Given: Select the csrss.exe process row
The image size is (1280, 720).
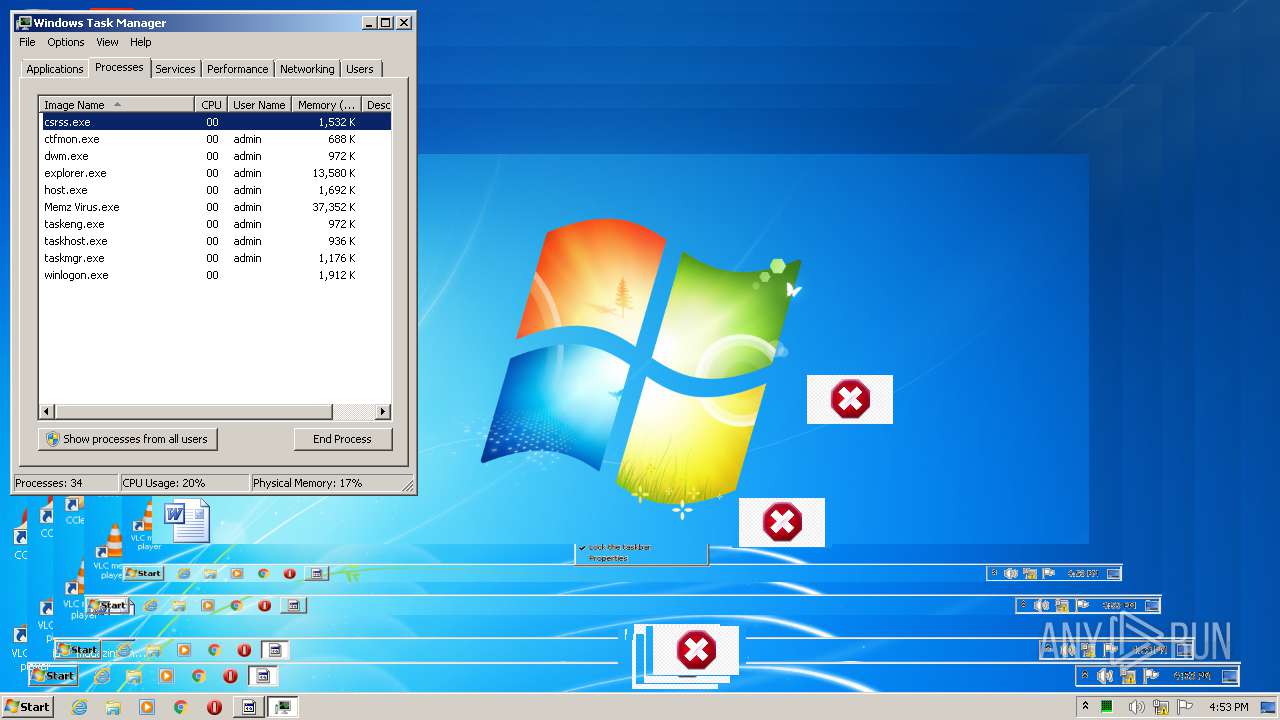Looking at the screenshot, I should (x=215, y=122).
